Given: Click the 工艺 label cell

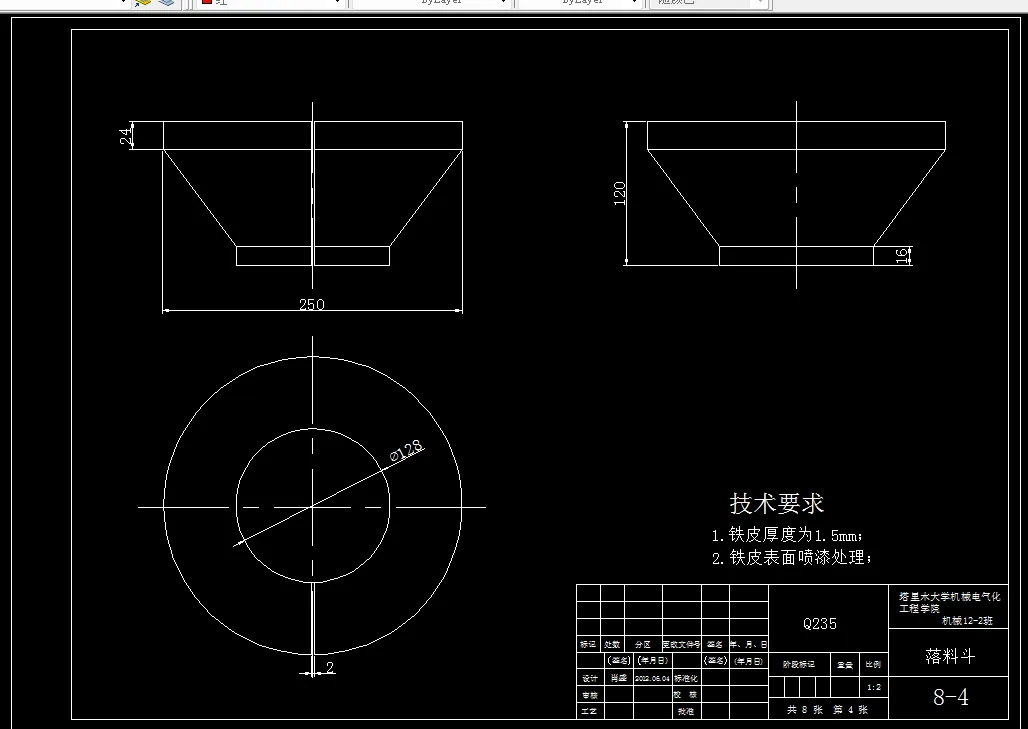Looking at the screenshot, I should tap(589, 711).
